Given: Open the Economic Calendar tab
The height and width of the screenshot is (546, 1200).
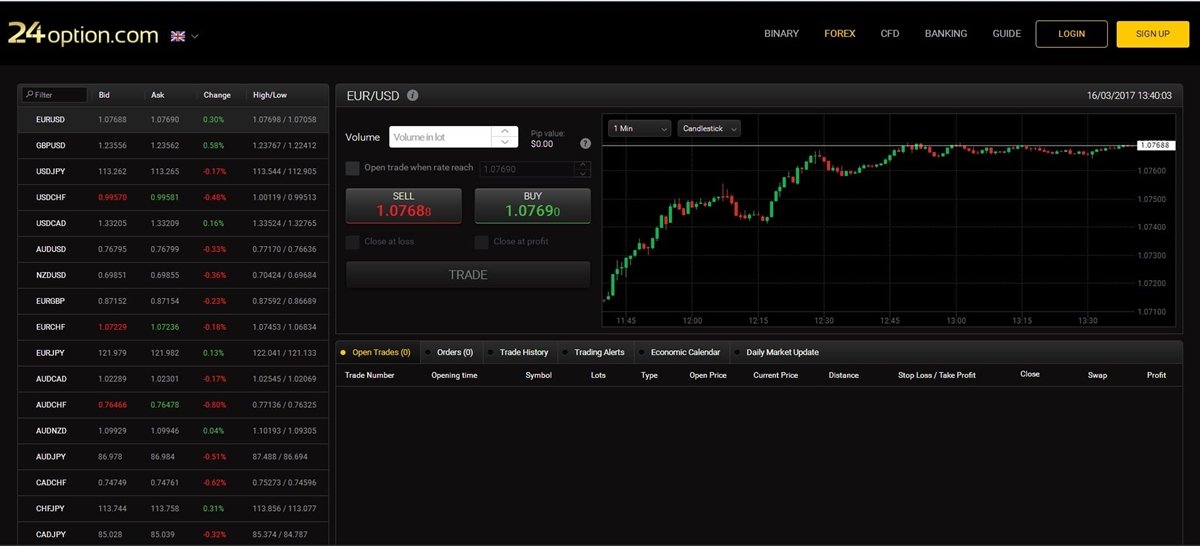Looking at the screenshot, I should point(684,352).
